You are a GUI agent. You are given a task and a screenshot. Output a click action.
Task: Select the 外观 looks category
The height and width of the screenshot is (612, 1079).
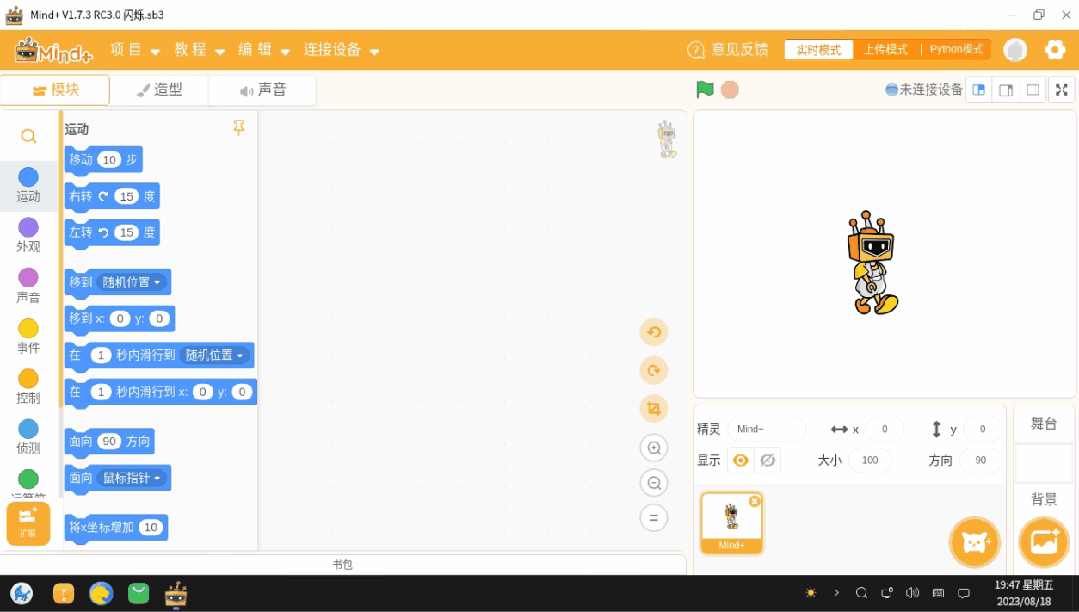point(28,235)
